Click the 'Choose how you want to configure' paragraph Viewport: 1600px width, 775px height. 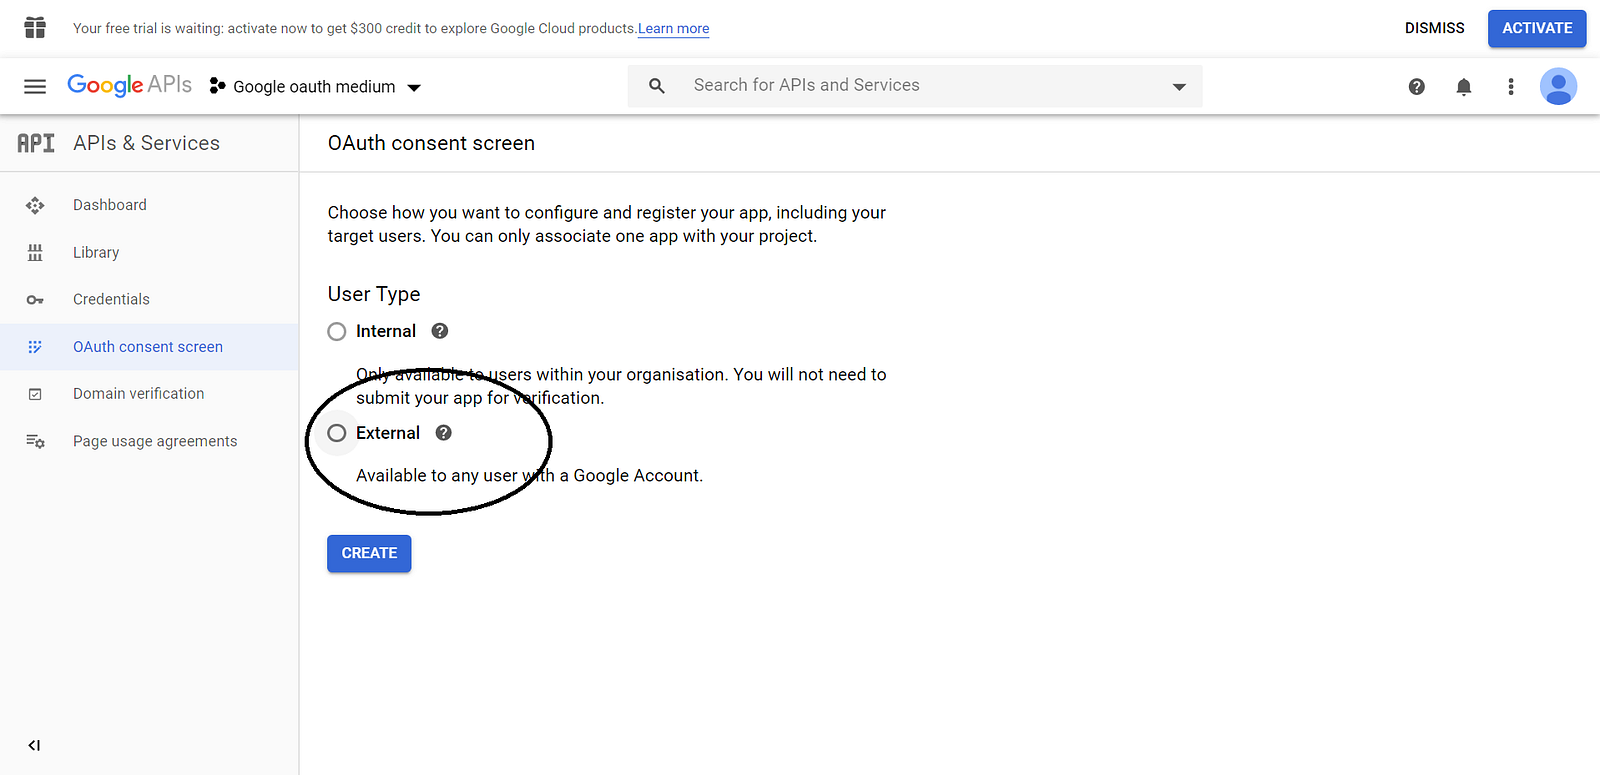(x=607, y=224)
